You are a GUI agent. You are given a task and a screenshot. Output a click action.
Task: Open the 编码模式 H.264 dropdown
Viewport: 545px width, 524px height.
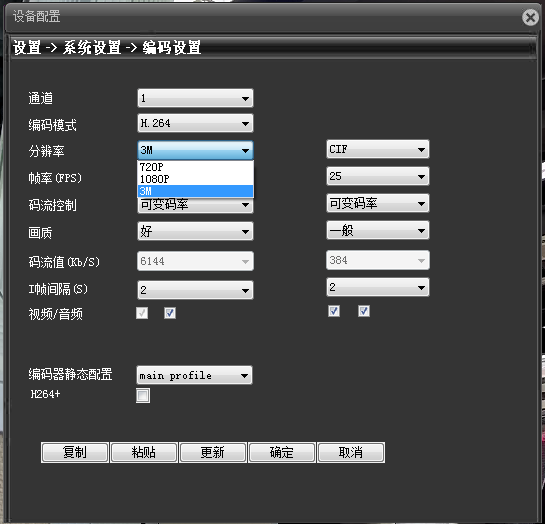[x=195, y=123]
